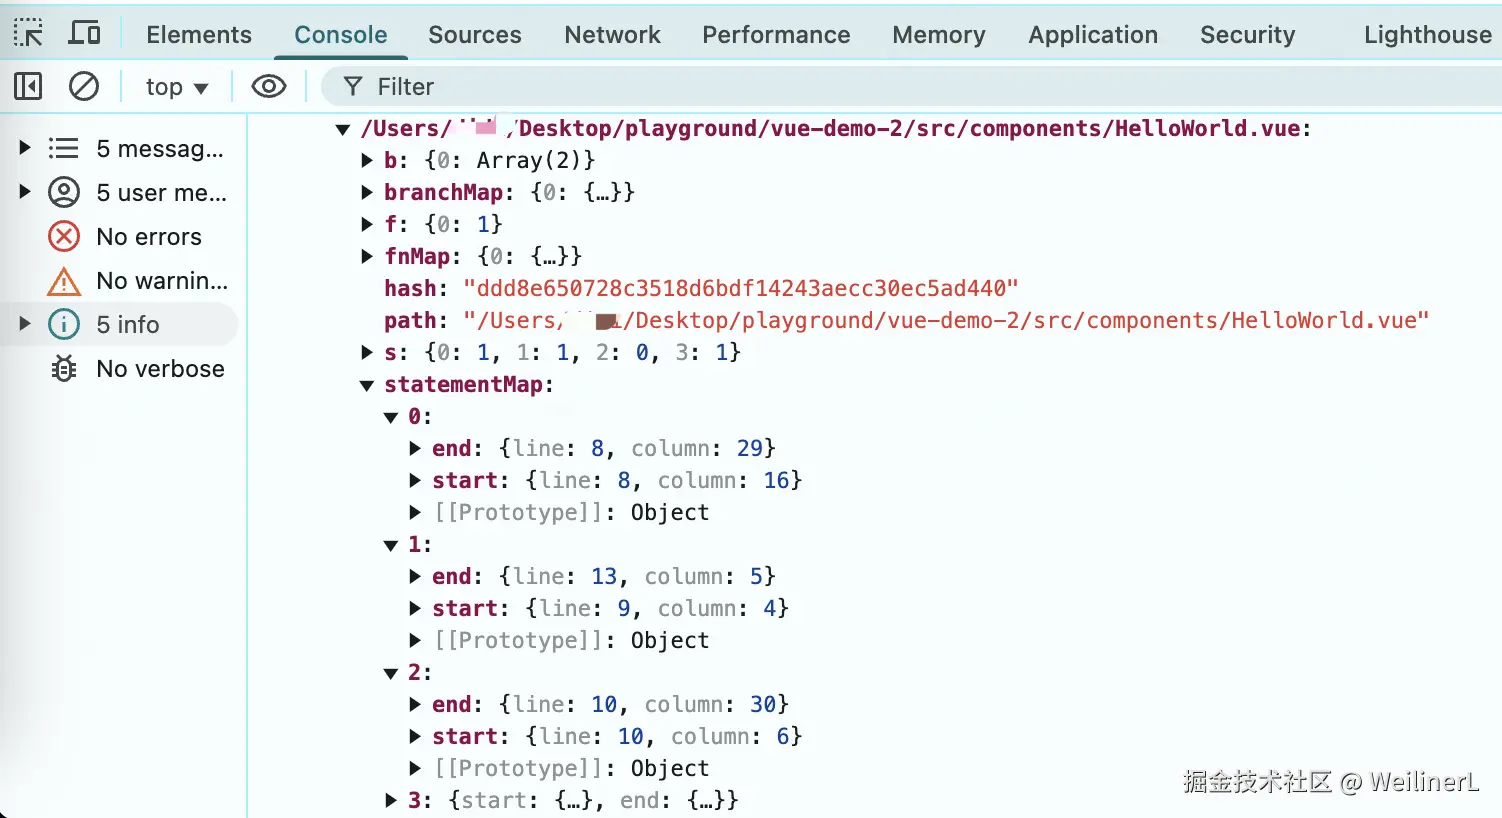
Task: Select the 'No errors' sidebar filter
Action: [148, 237]
